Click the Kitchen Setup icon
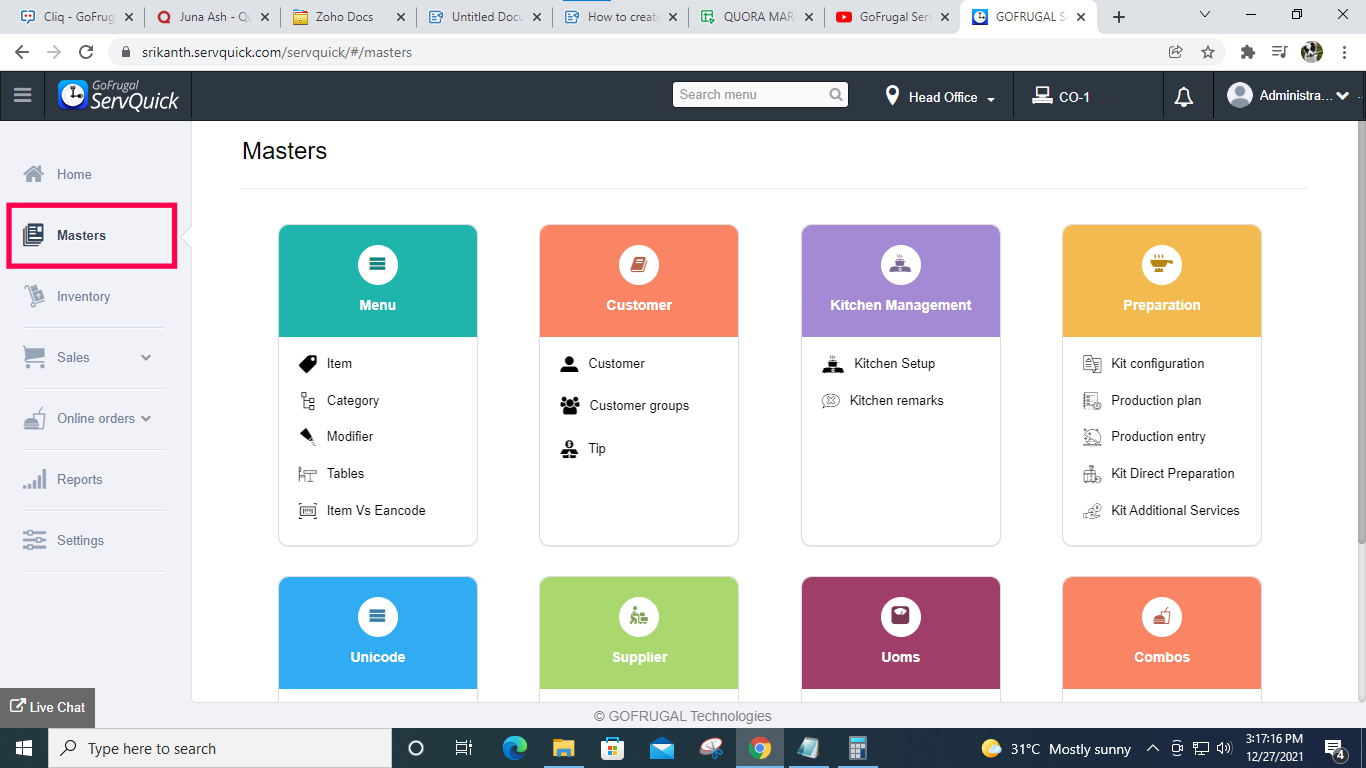The image size is (1366, 768). (833, 364)
